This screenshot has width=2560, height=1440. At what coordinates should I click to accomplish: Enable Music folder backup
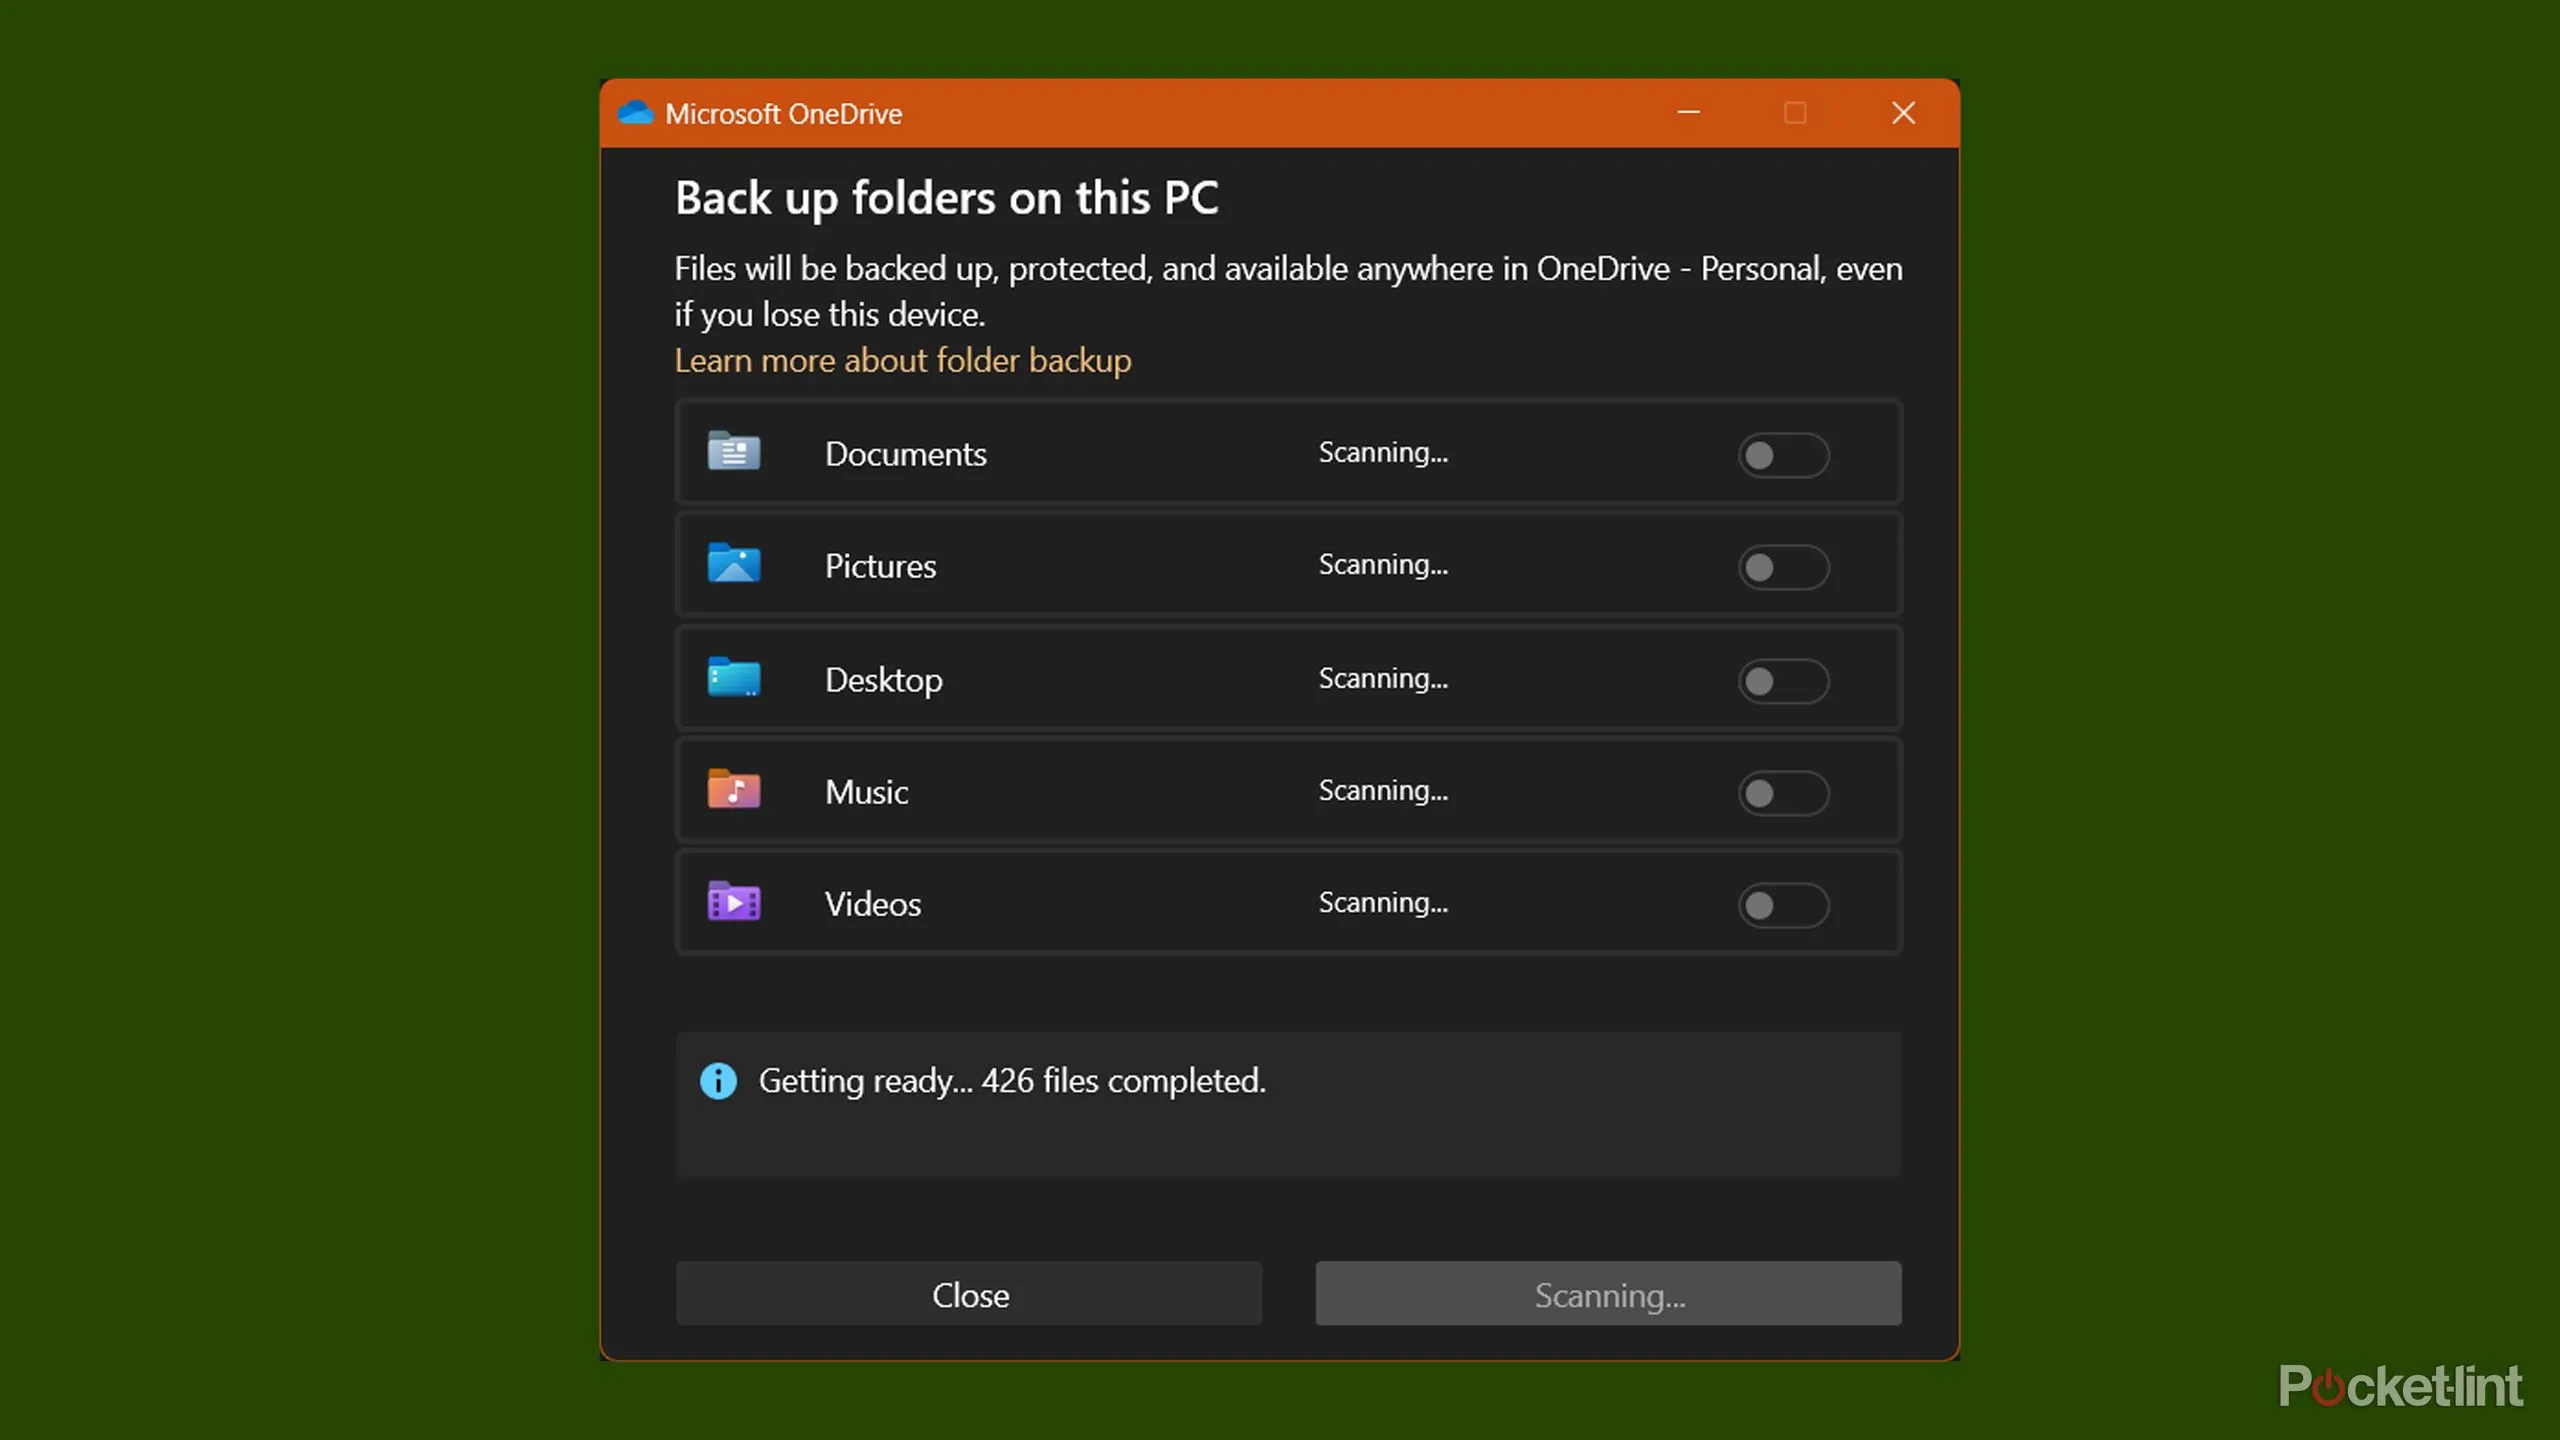pyautogui.click(x=1783, y=794)
